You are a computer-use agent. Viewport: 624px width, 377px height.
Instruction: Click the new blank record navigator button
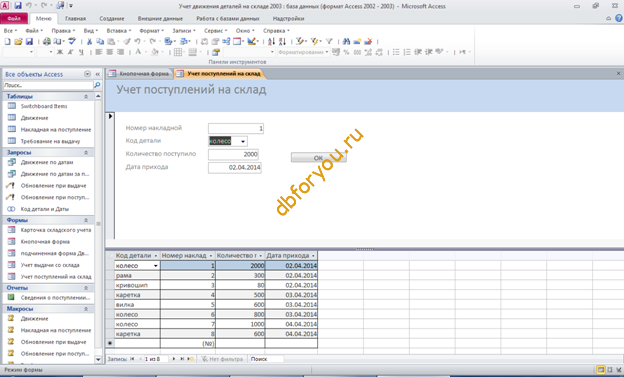(191, 359)
